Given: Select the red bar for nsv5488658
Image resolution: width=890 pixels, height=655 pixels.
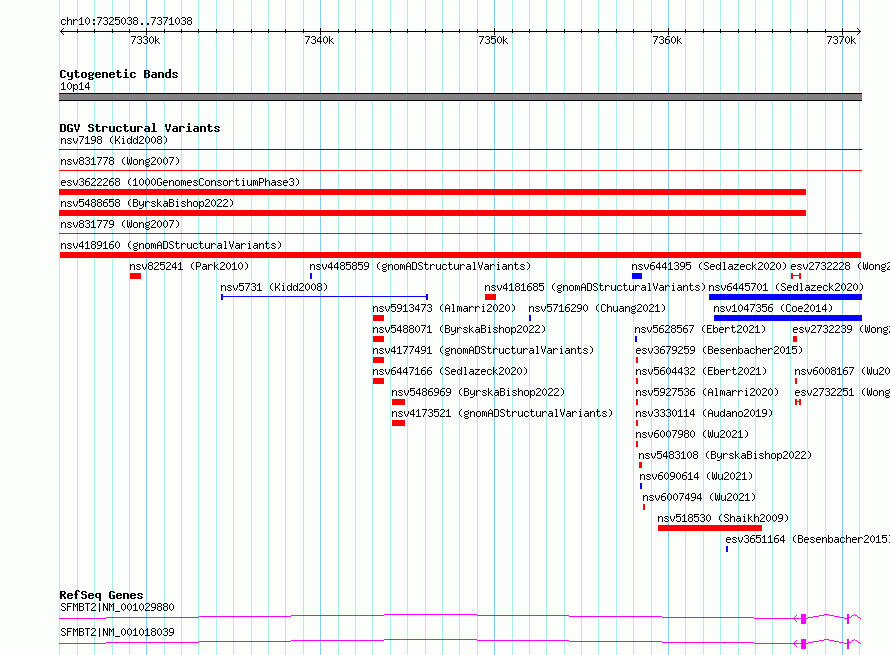Looking at the screenshot, I should (433, 213).
